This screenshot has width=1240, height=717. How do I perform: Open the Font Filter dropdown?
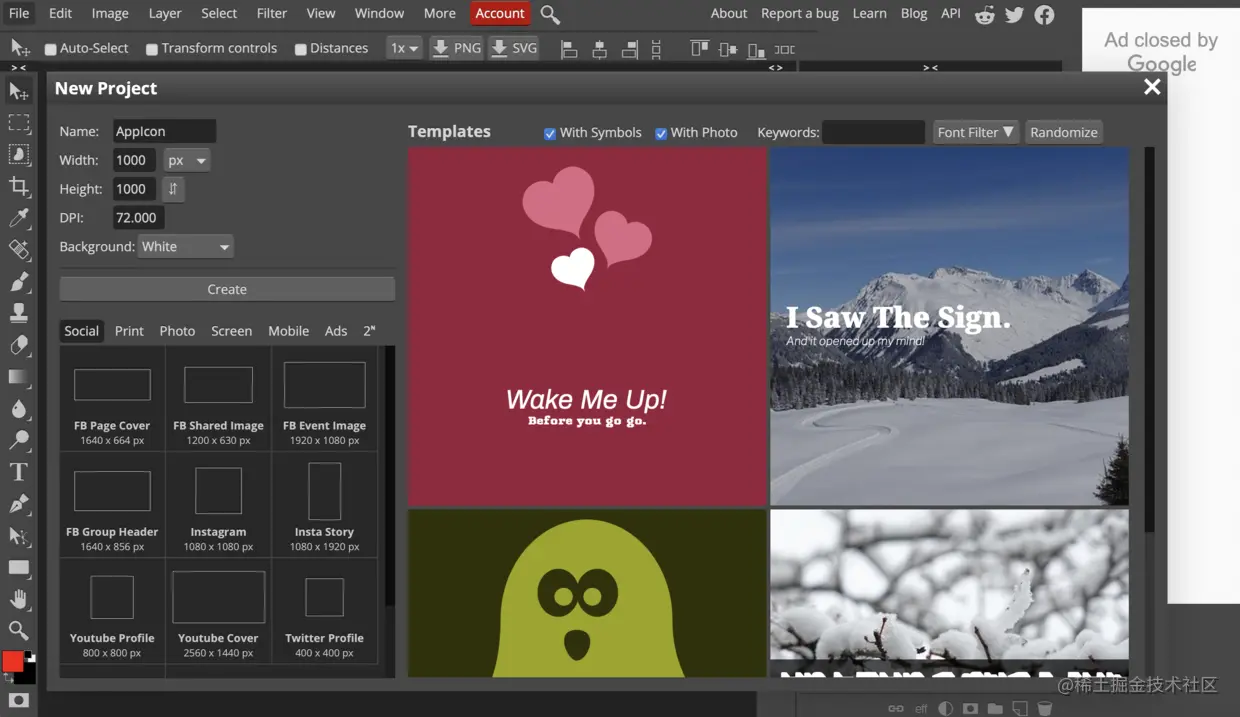pyautogui.click(x=975, y=132)
